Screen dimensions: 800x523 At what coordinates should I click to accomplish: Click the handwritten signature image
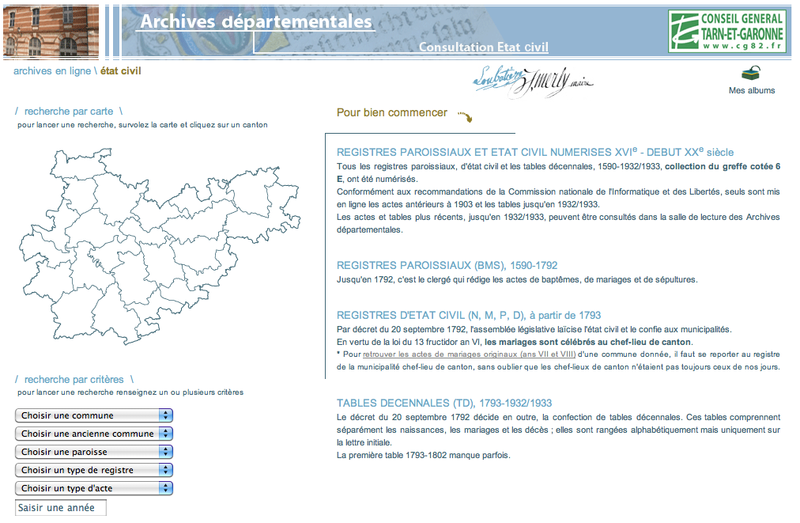(533, 81)
